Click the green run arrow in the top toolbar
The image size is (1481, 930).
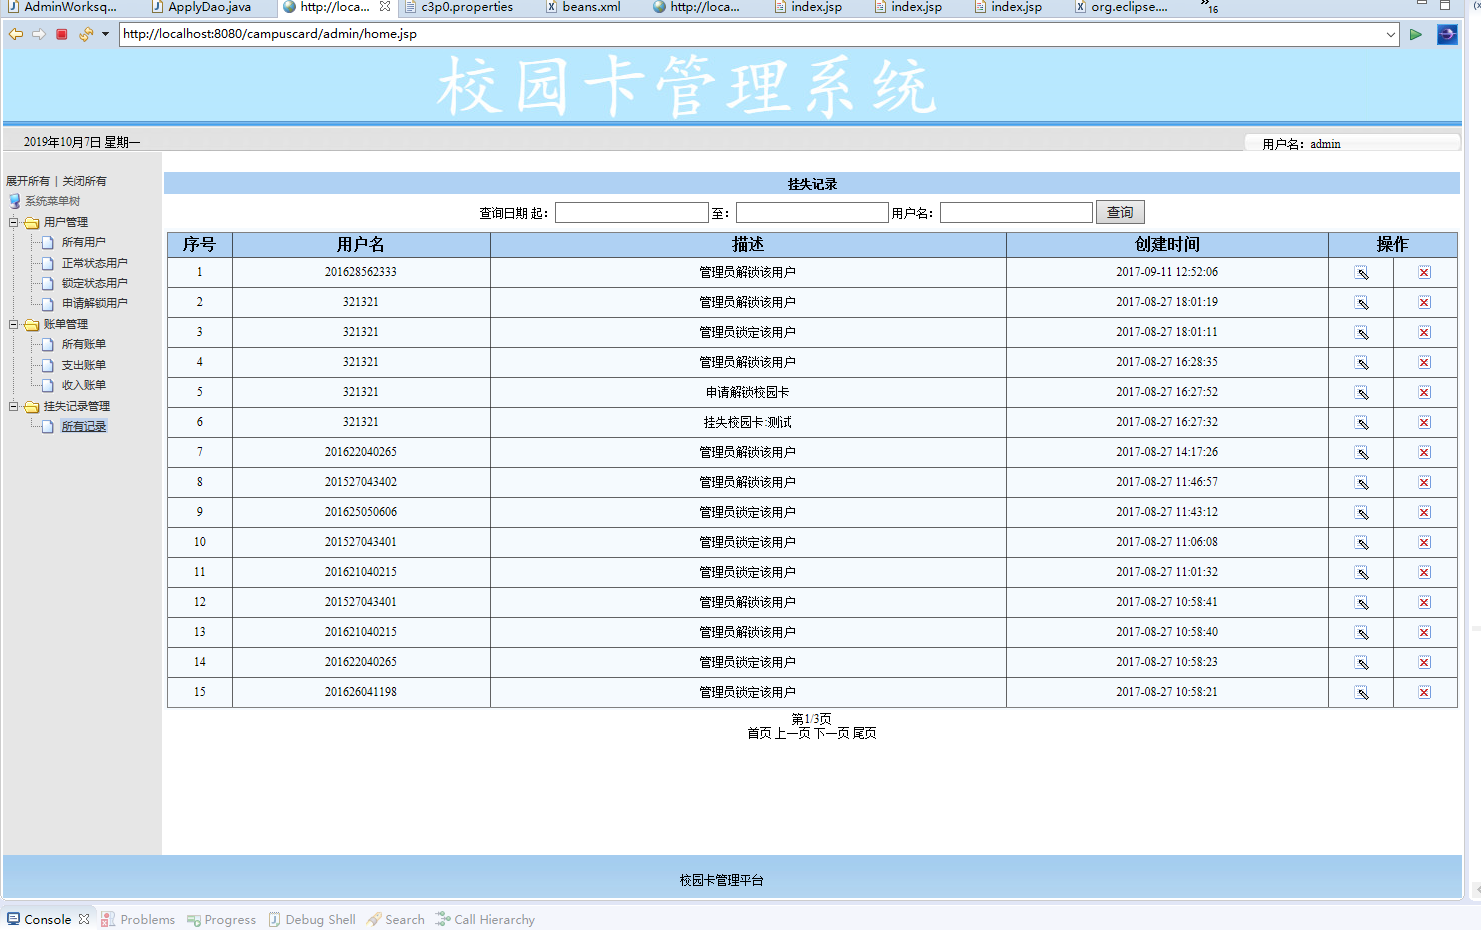(1415, 34)
